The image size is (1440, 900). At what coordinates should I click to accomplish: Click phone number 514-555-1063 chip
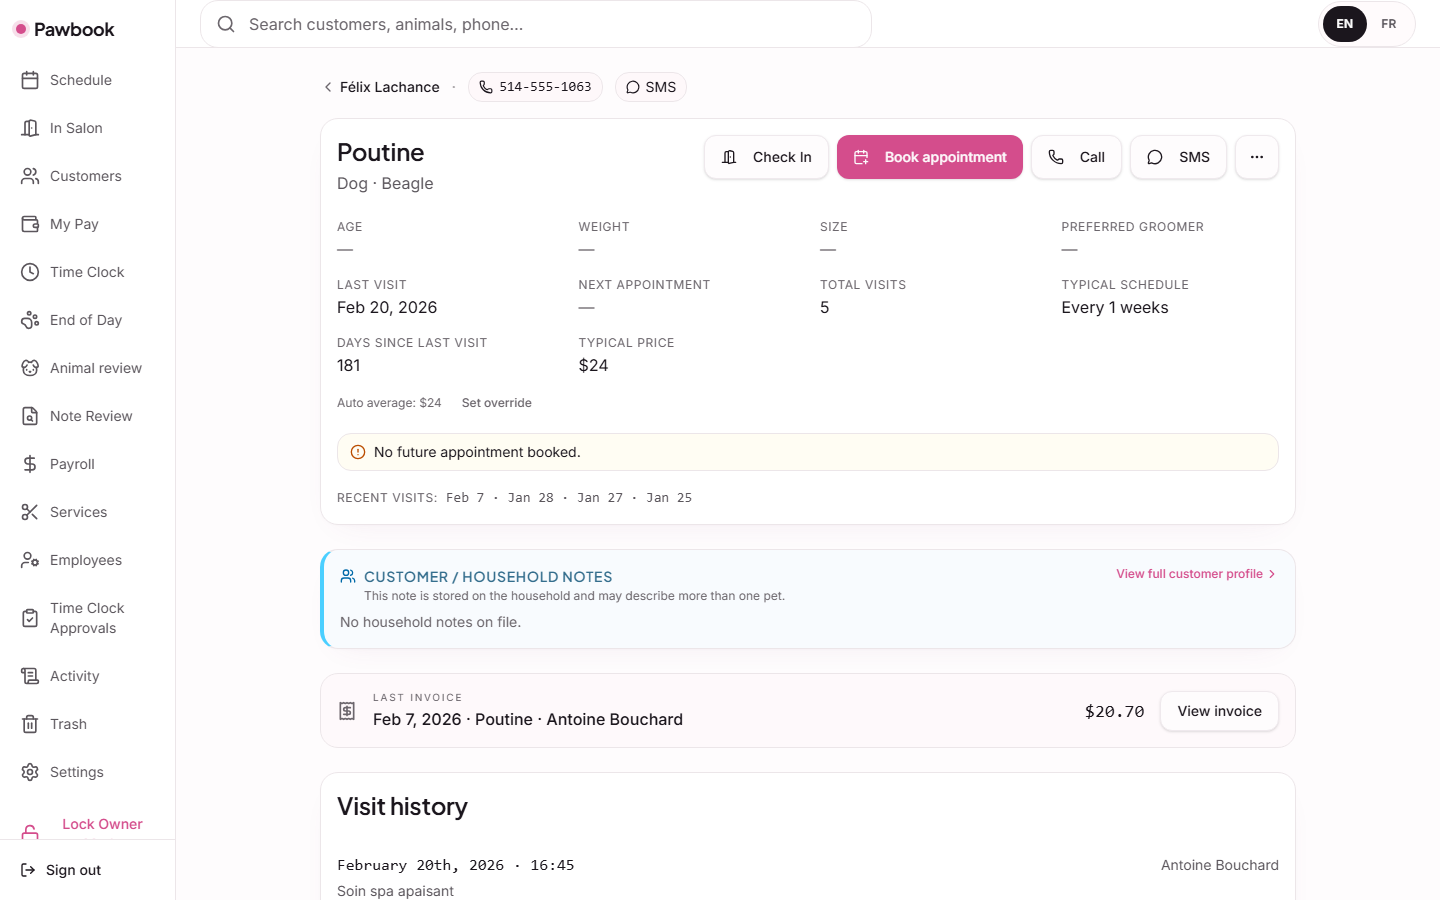pos(535,87)
